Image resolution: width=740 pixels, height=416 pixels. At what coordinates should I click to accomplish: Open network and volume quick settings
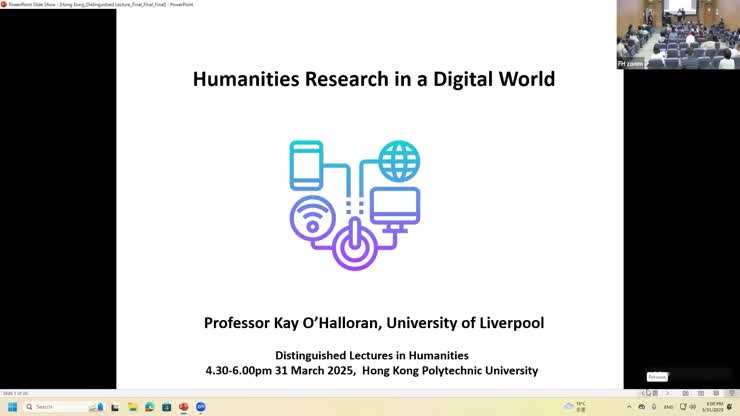[x=688, y=407]
